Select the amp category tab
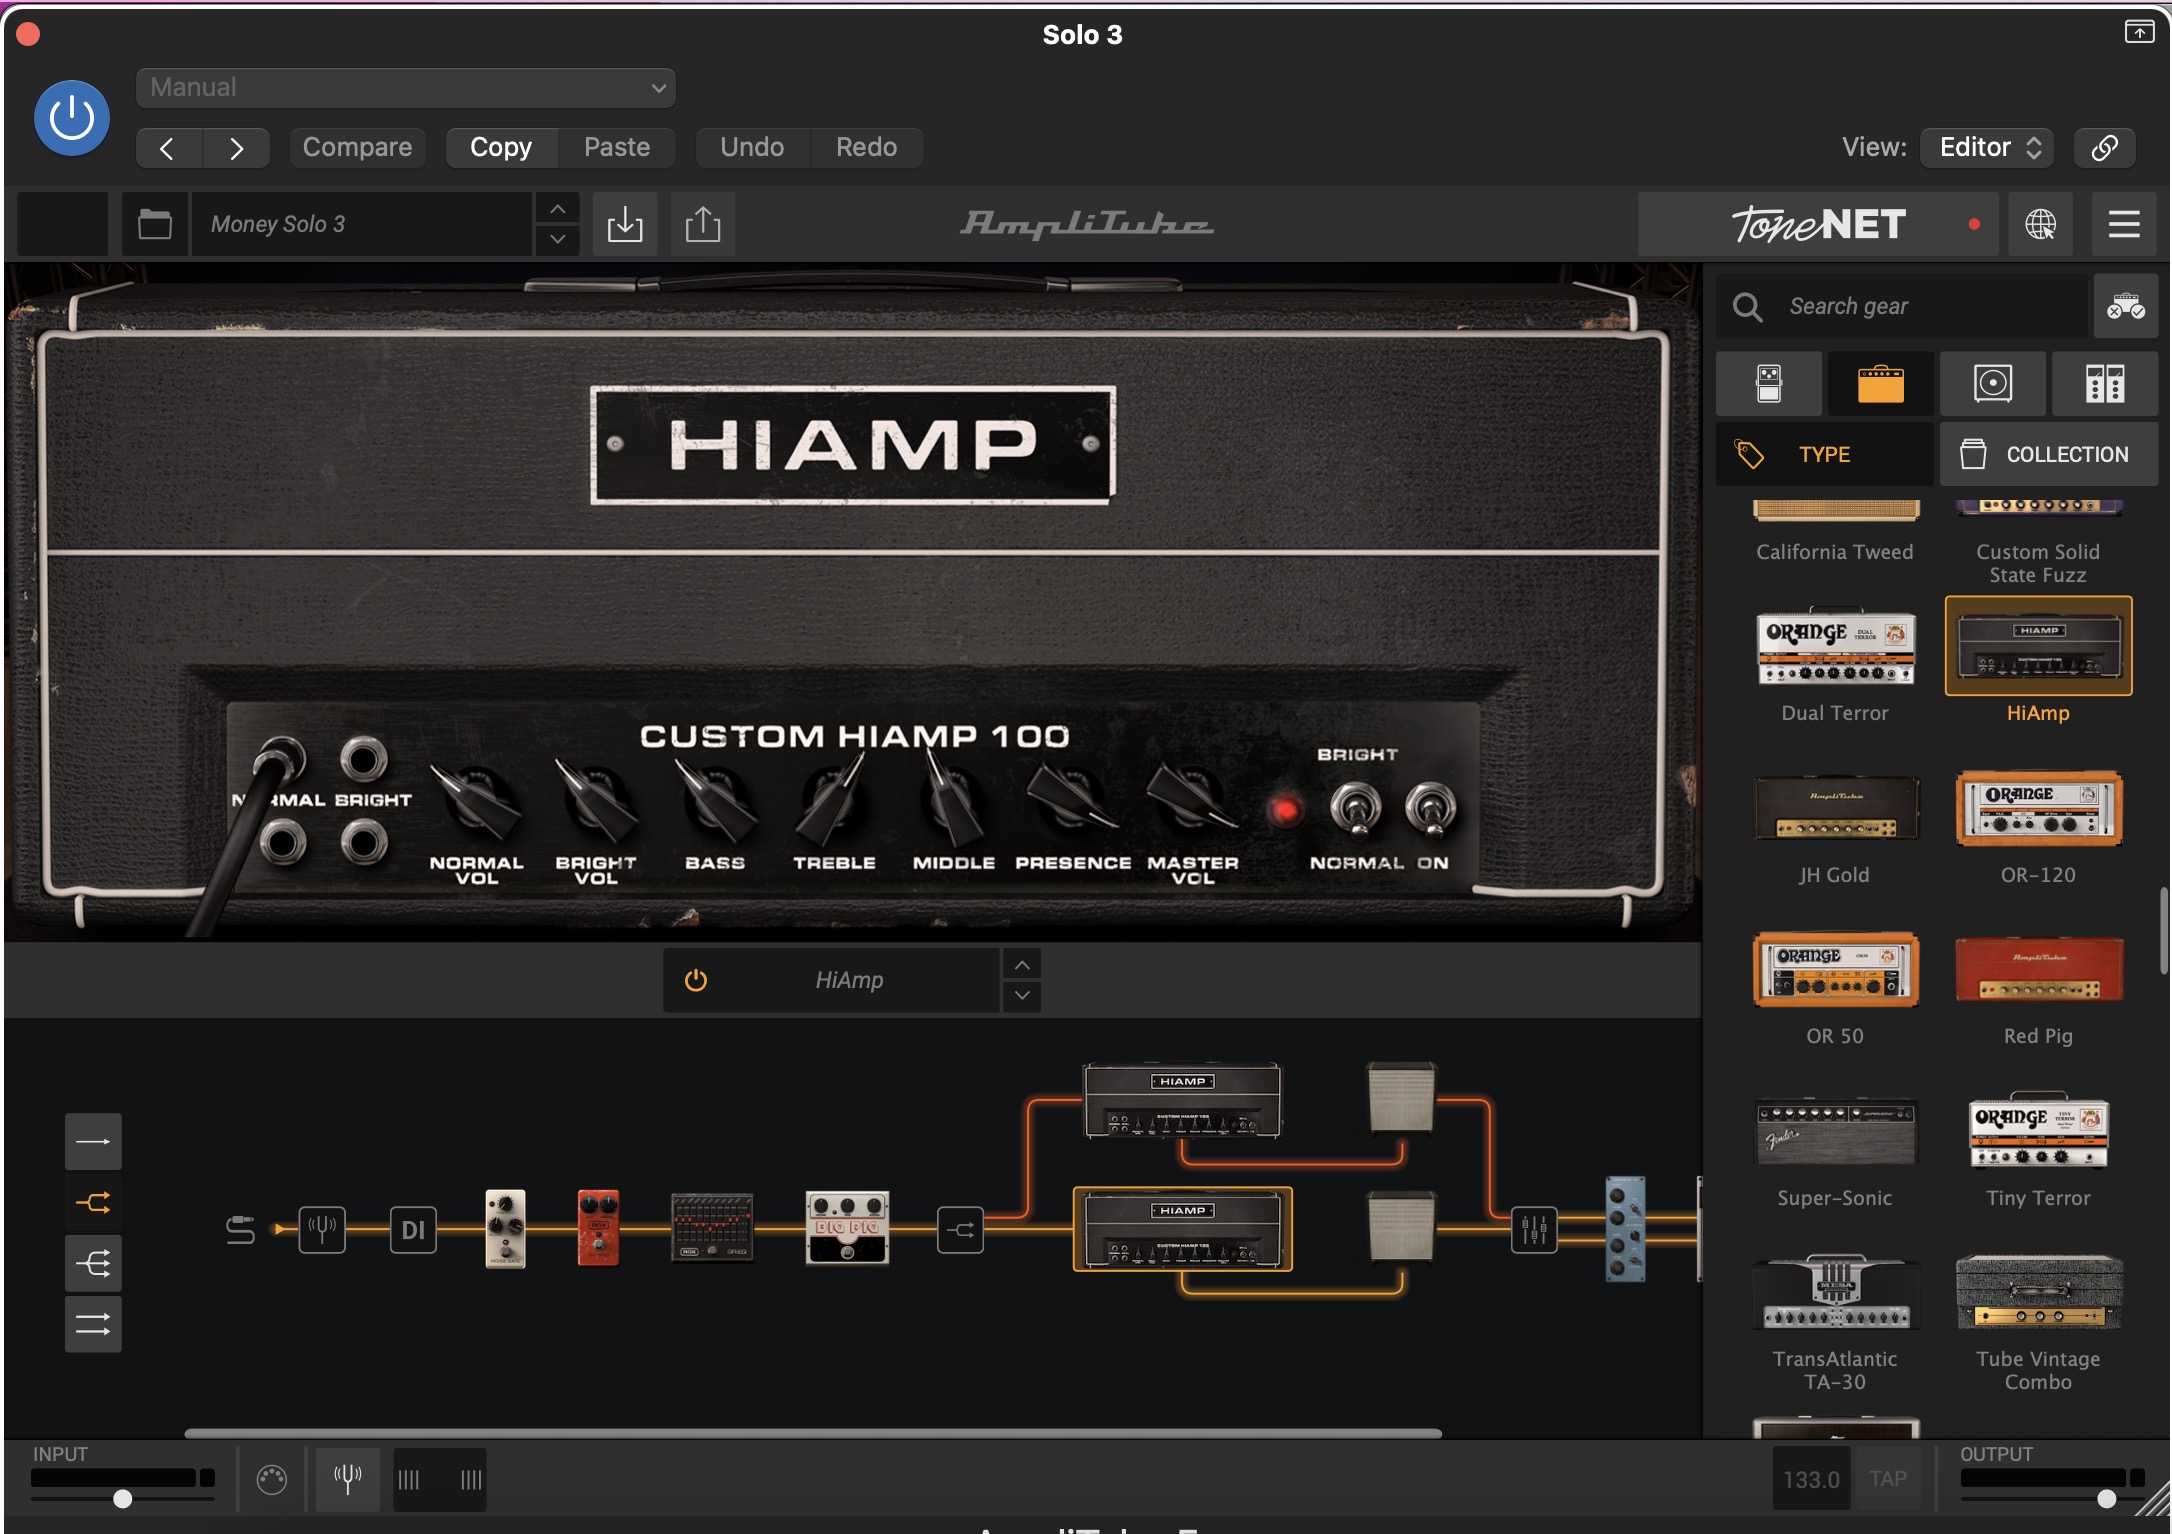The width and height of the screenshot is (2172, 1534). [1880, 384]
